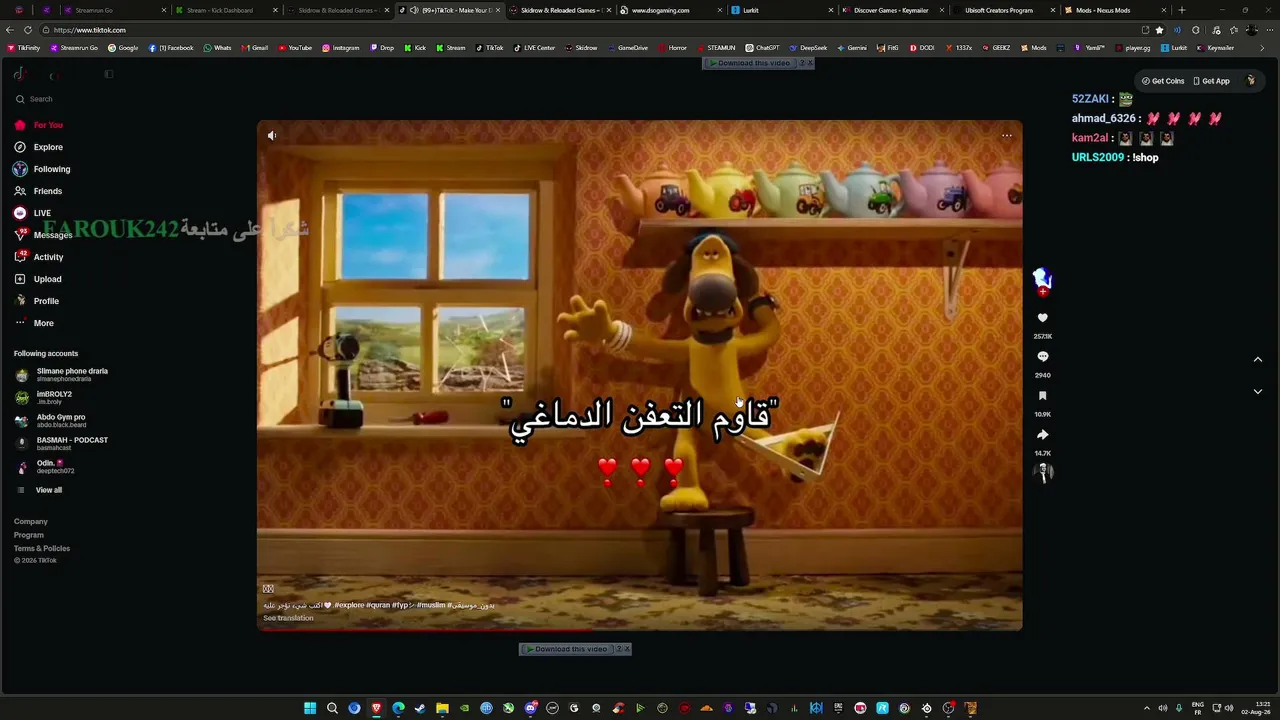Expand the Program footer section
1280x720 pixels.
point(29,535)
